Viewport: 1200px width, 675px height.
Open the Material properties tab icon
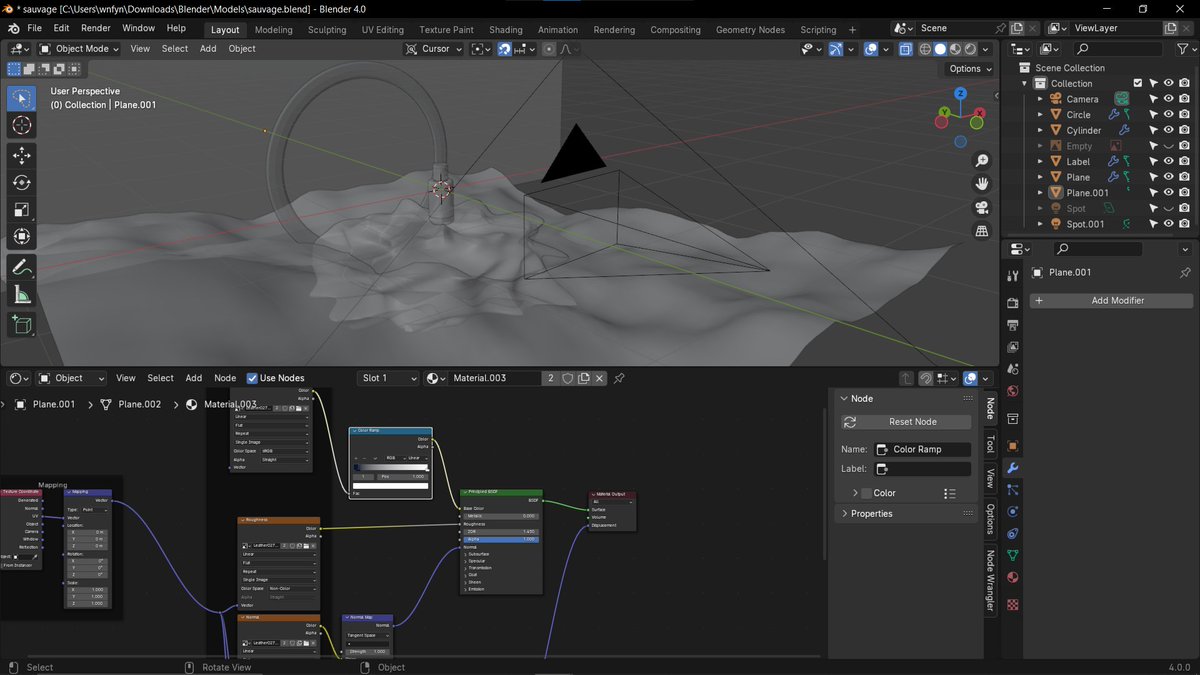click(1013, 577)
